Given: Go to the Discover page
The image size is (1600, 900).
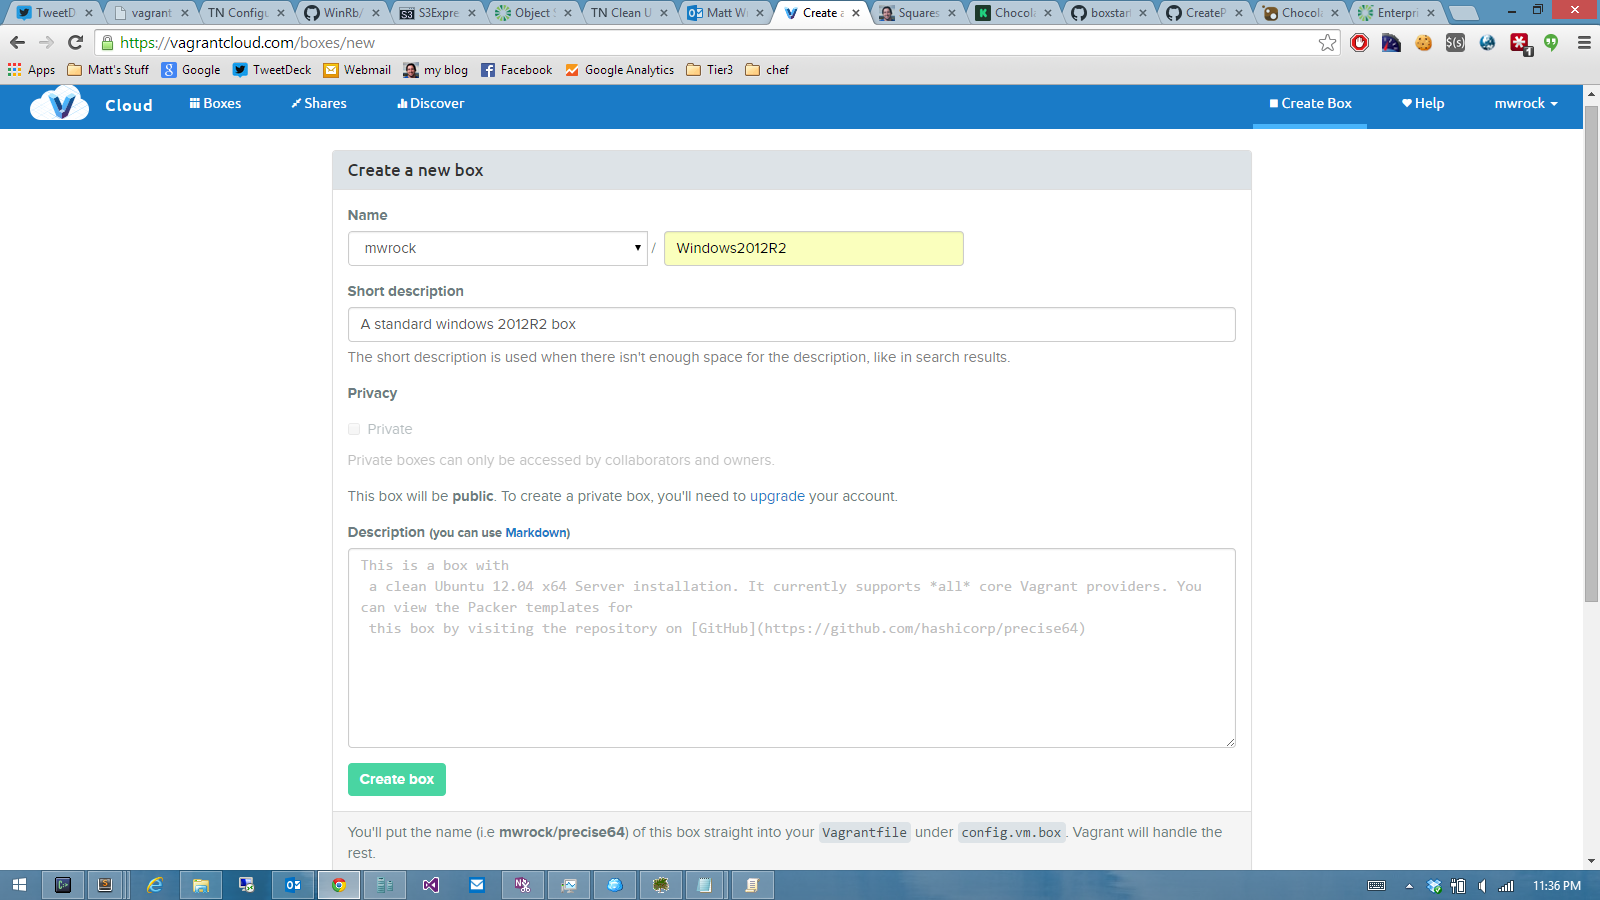Looking at the screenshot, I should click(x=430, y=103).
